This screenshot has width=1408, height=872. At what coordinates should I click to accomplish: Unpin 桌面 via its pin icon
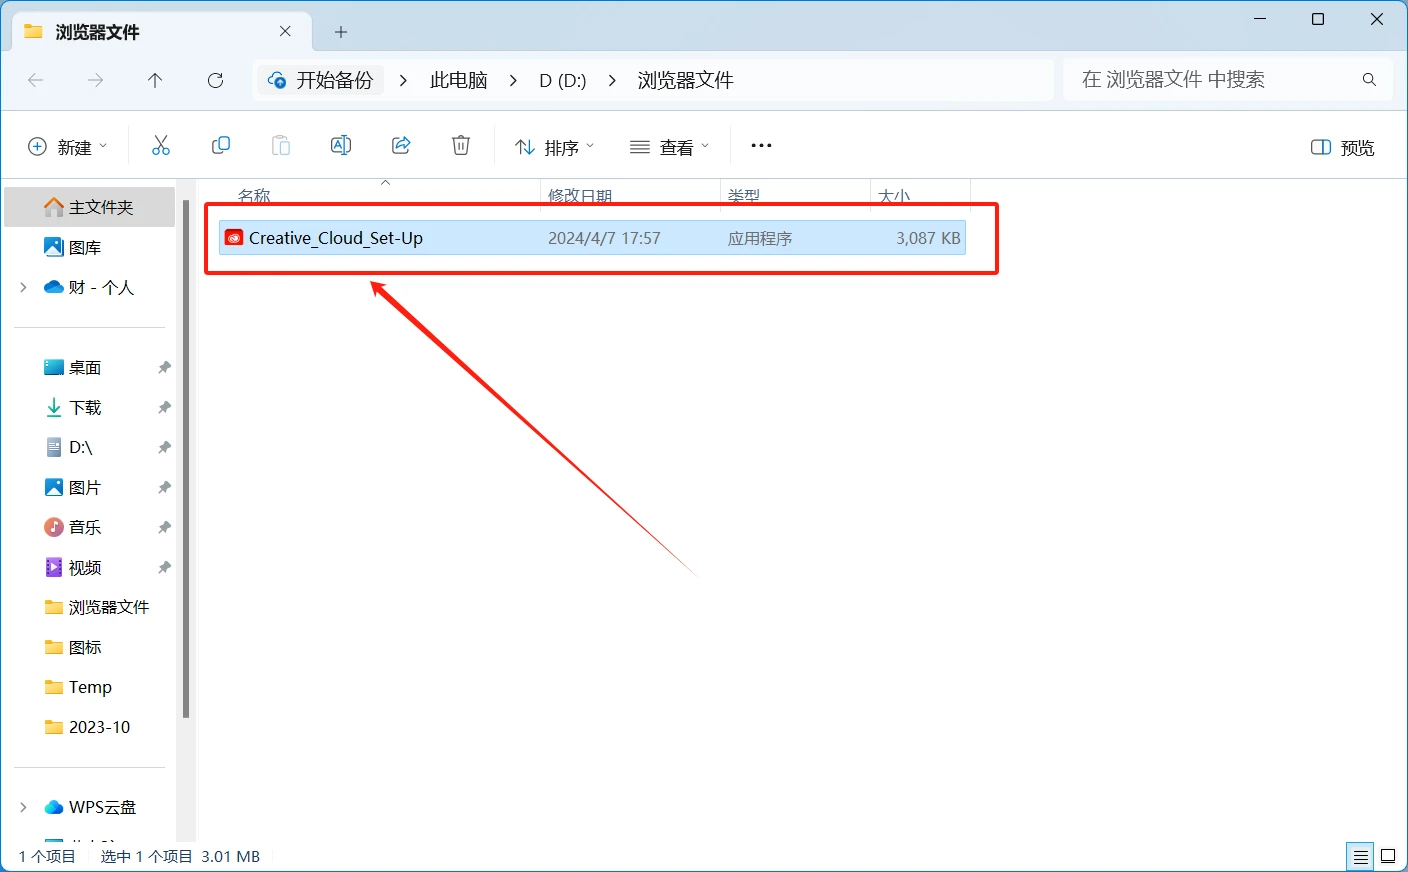coord(164,368)
